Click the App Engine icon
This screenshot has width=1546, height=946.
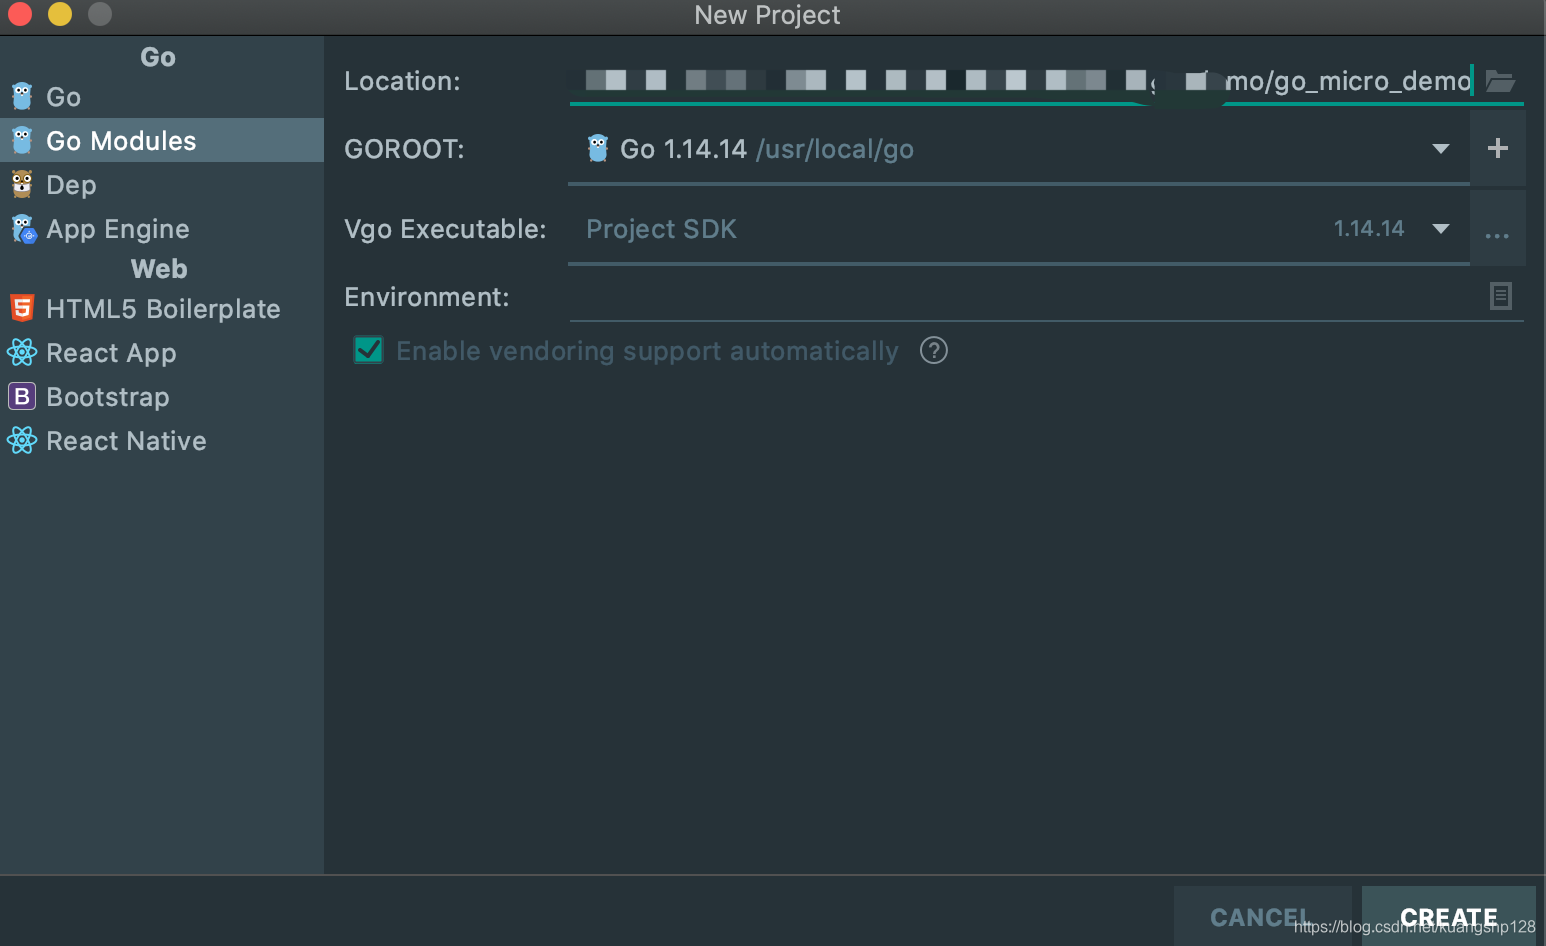click(x=23, y=229)
